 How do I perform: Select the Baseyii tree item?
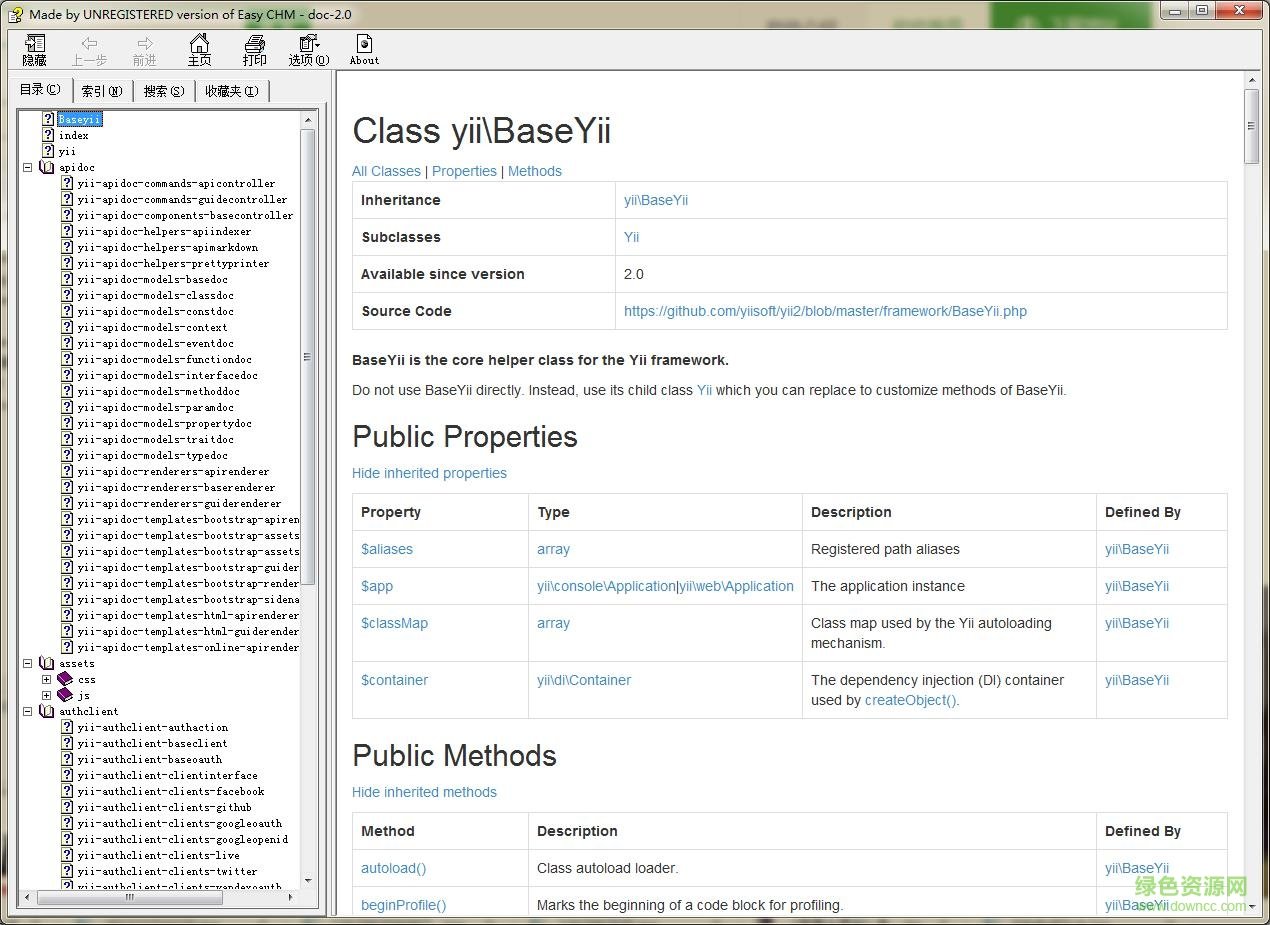pyautogui.click(x=79, y=119)
